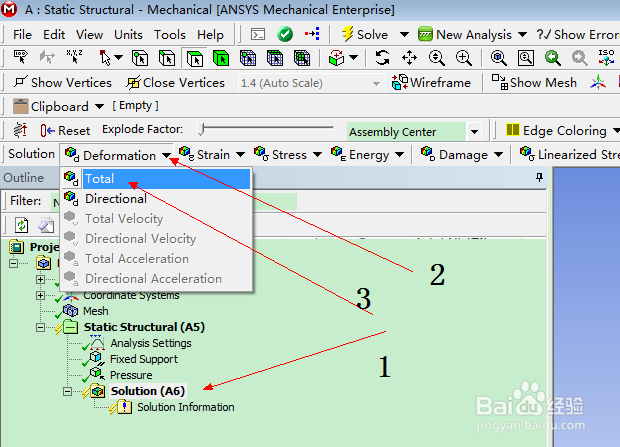
Task: Click the triad axes icon near Show Mesh
Action: pos(598,82)
